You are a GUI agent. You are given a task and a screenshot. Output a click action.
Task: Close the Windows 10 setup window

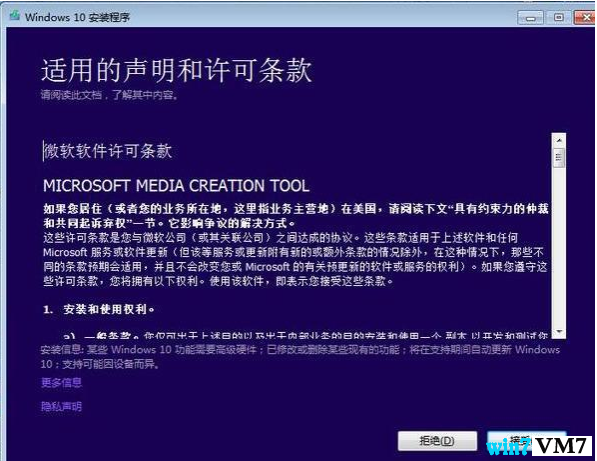tap(584, 18)
